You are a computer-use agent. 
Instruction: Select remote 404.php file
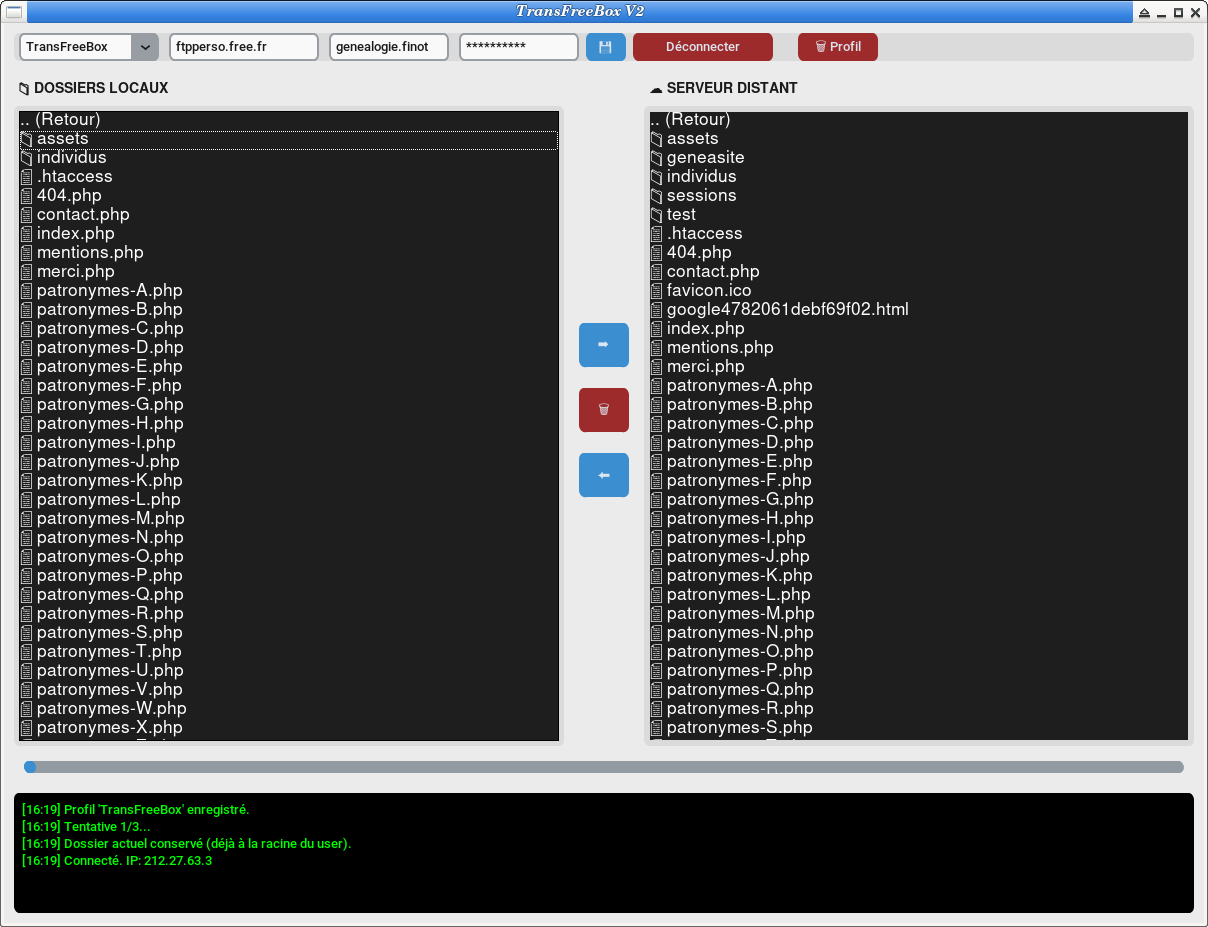(x=919, y=253)
